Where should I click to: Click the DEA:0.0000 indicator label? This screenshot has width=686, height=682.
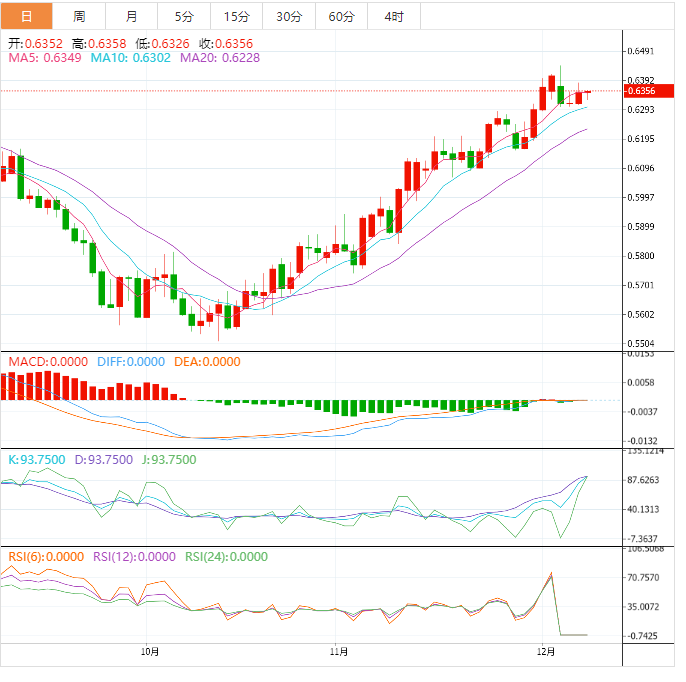tap(207, 362)
